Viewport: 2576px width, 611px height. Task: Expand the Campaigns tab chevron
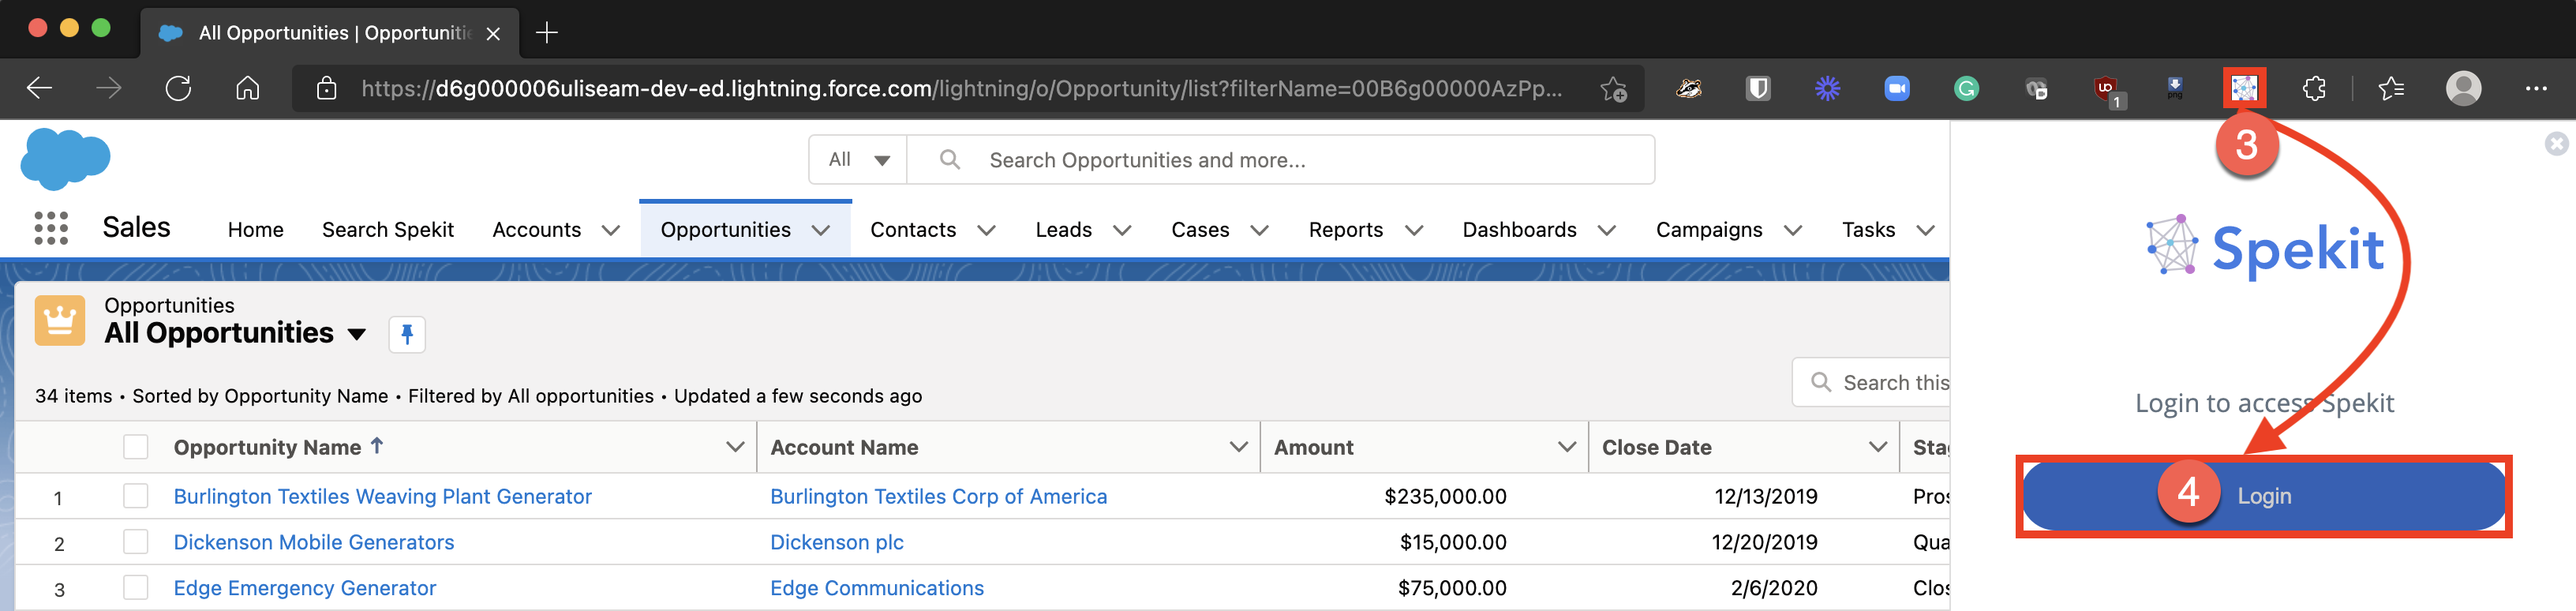(x=1792, y=230)
